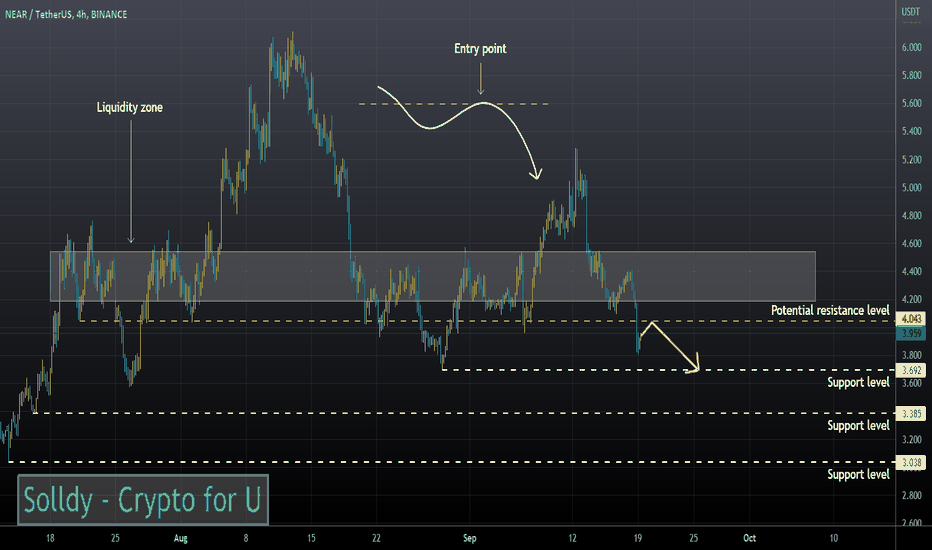Image resolution: width=932 pixels, height=550 pixels.
Task: Click the Sep label on the time axis
Action: pyautogui.click(x=470, y=539)
